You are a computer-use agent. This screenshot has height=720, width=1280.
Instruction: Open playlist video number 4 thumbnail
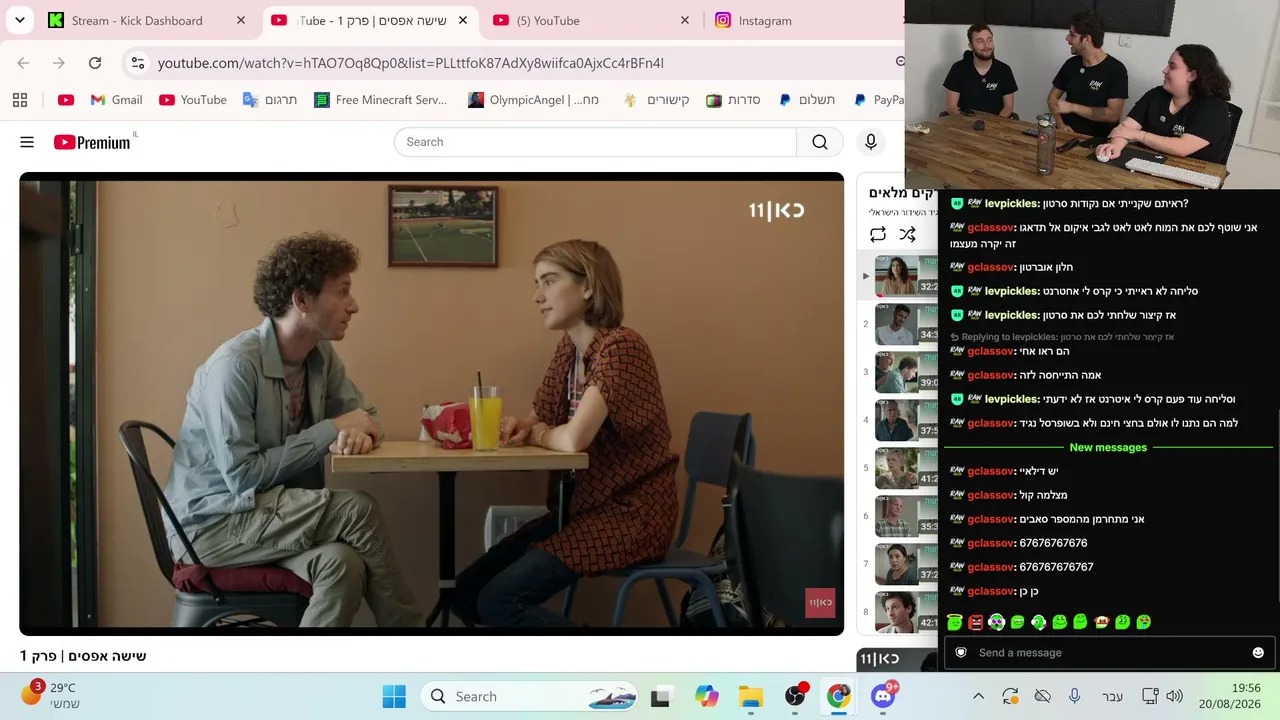pos(907,420)
